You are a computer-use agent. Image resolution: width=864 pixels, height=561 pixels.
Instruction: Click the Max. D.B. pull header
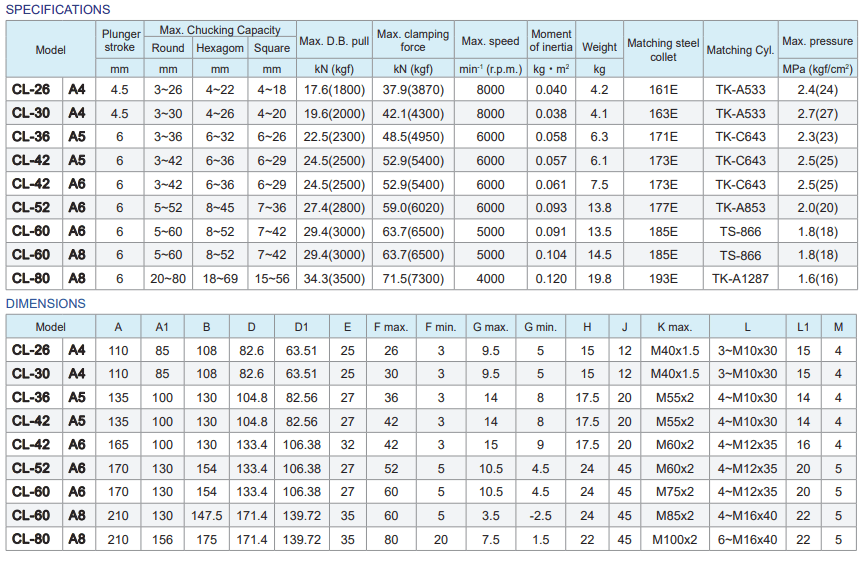pos(335,41)
